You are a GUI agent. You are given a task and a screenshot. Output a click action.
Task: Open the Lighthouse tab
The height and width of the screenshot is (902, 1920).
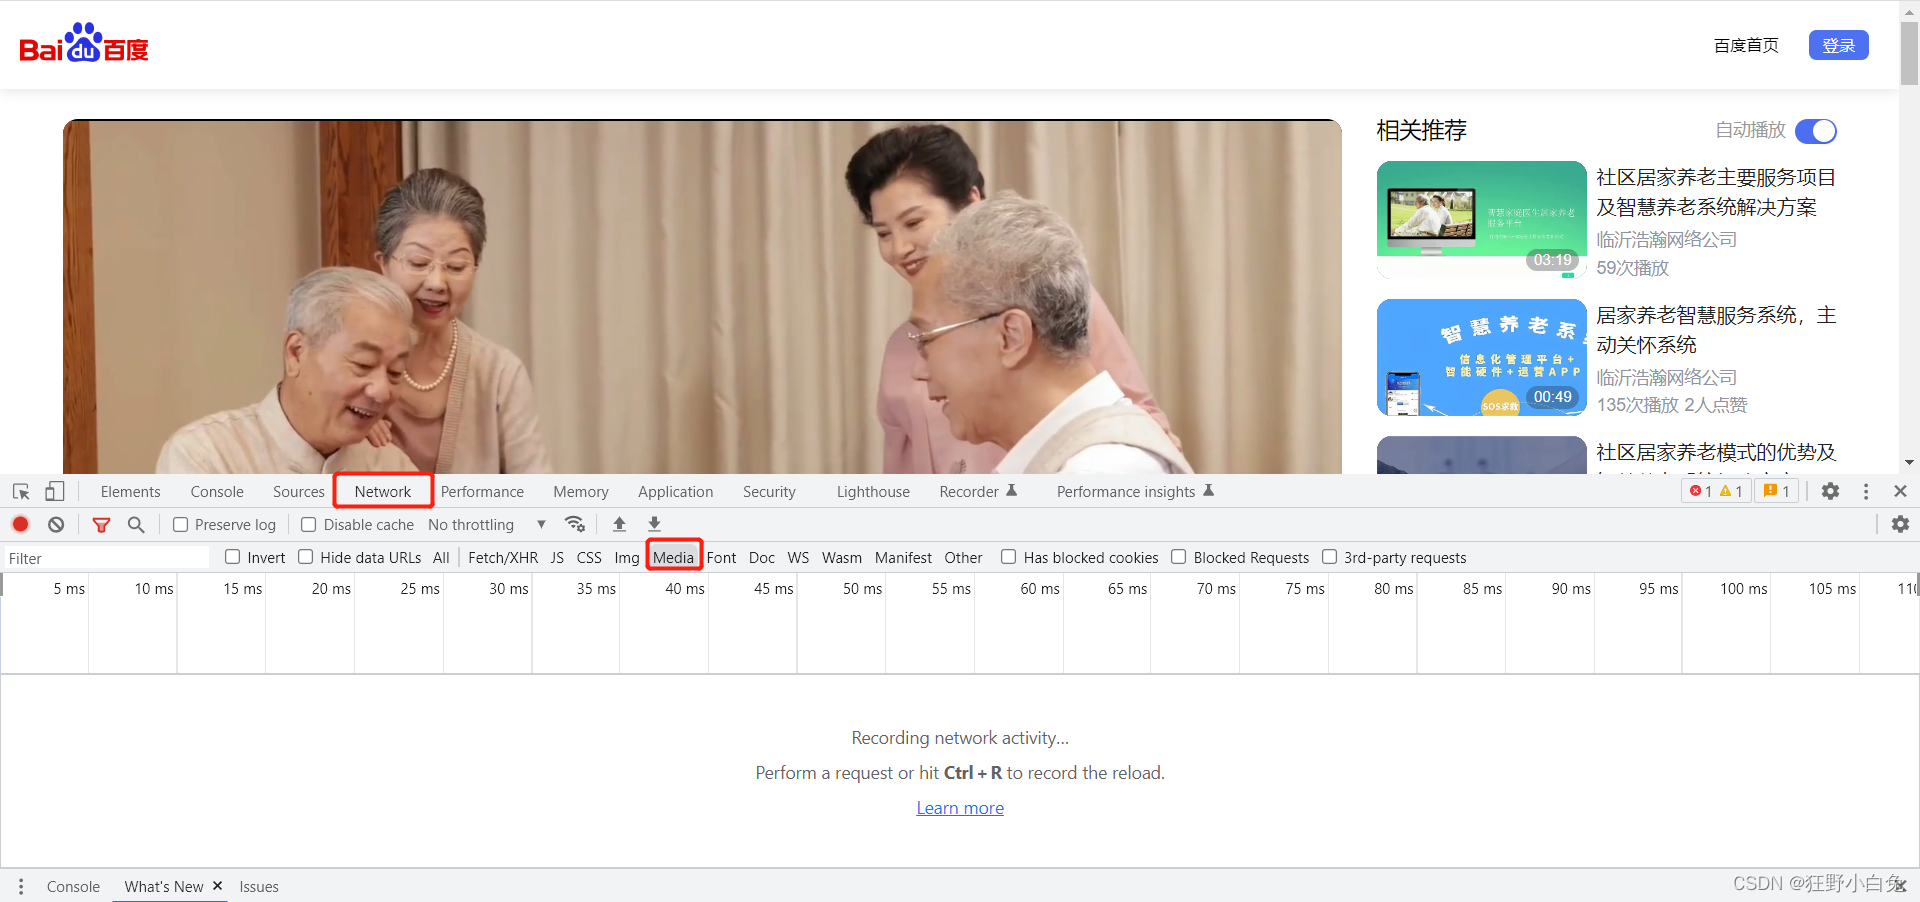click(x=873, y=491)
